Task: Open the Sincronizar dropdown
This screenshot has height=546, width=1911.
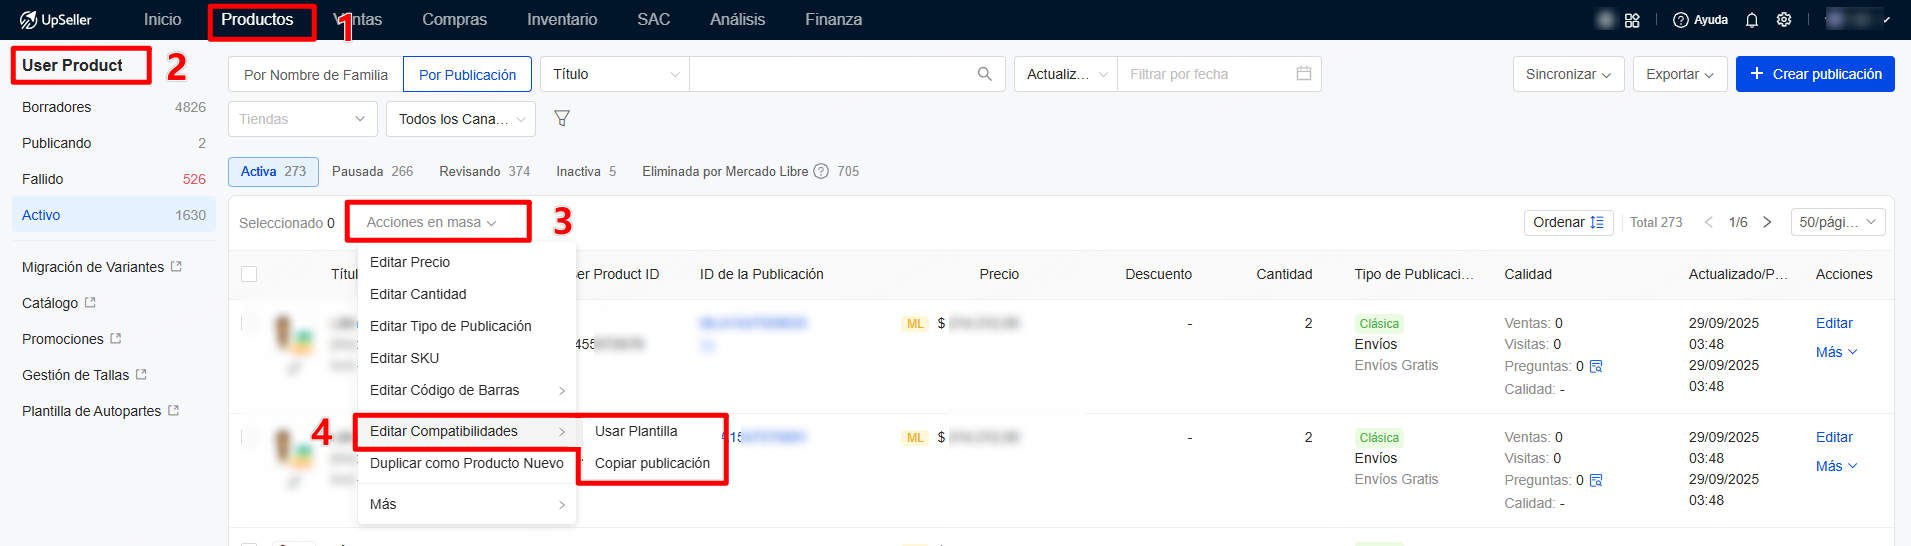Action: point(1568,74)
